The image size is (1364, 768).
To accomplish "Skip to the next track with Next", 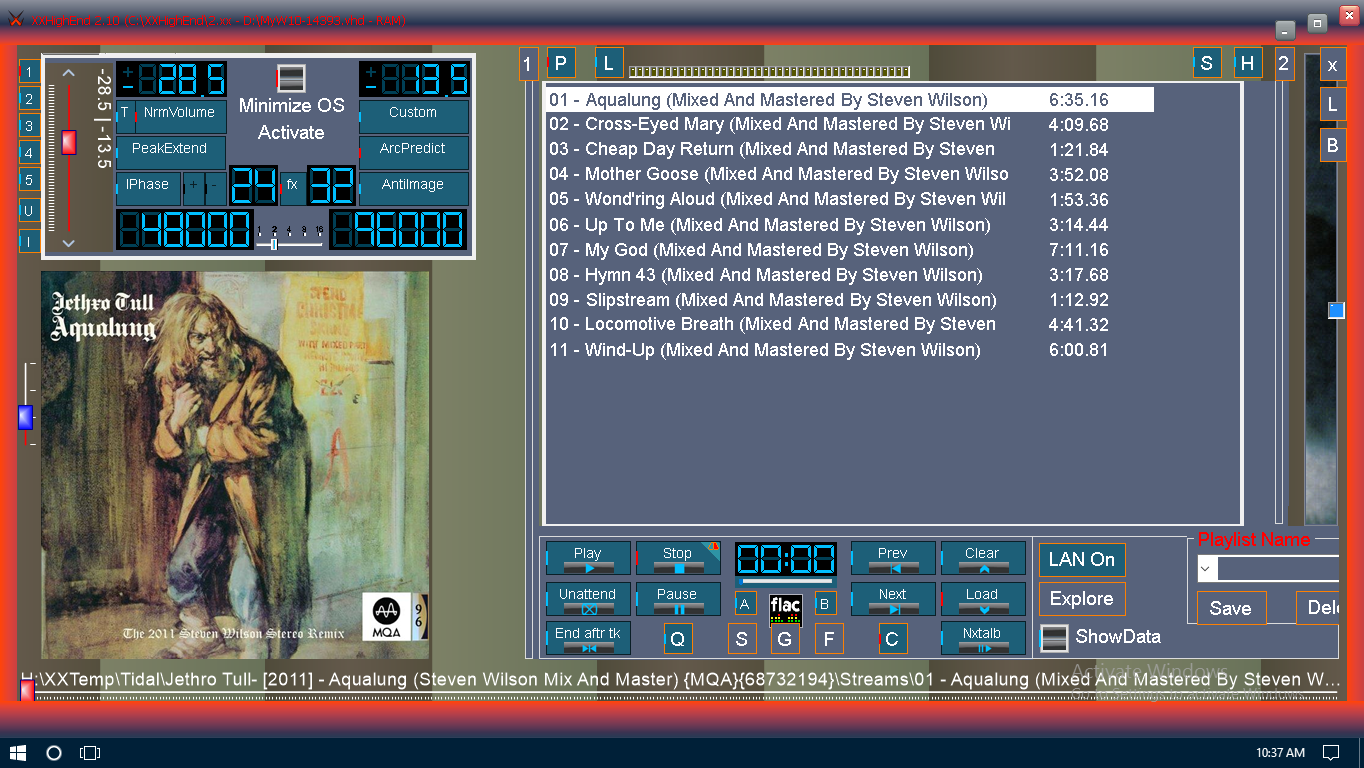I will (892, 599).
